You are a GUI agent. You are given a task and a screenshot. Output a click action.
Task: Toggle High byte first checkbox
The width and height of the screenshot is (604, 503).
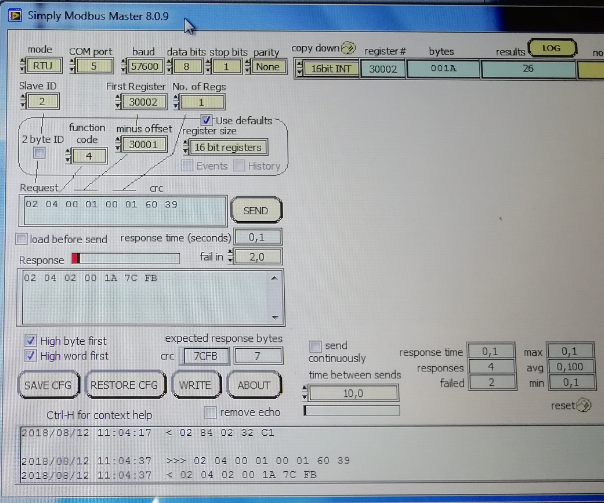click(x=30, y=340)
